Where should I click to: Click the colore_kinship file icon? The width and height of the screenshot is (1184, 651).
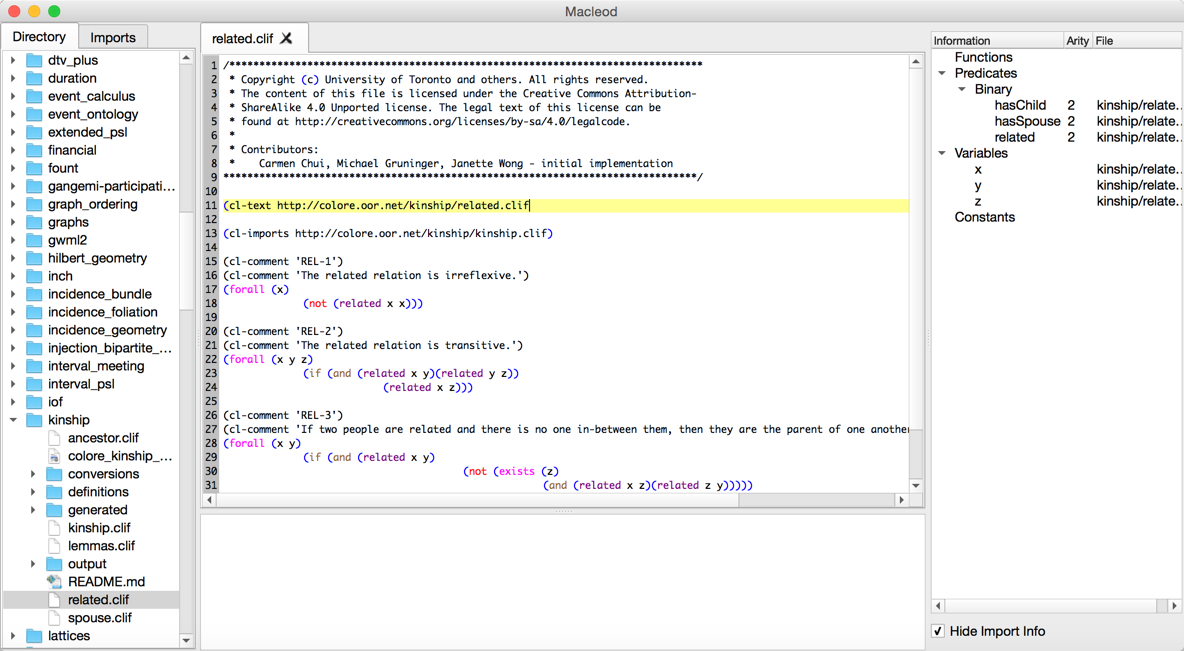54,456
